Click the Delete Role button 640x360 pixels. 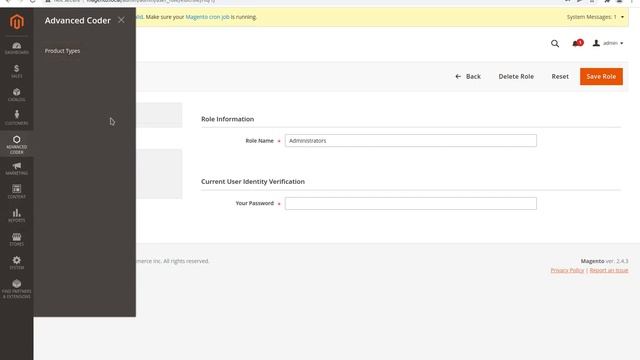(516, 76)
